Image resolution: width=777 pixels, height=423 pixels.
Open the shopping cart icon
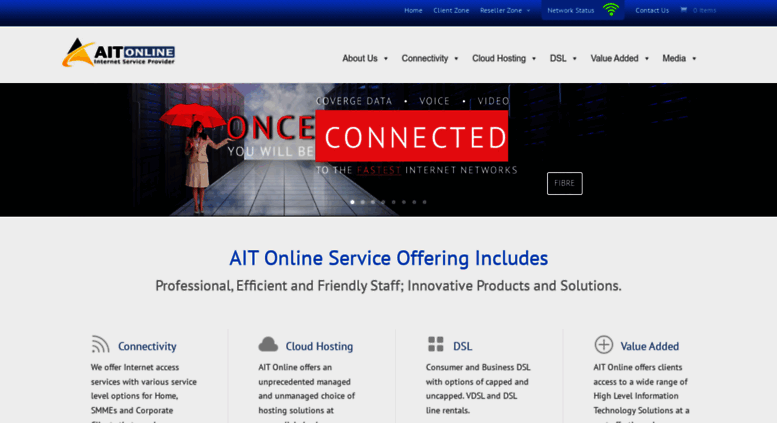click(x=684, y=10)
